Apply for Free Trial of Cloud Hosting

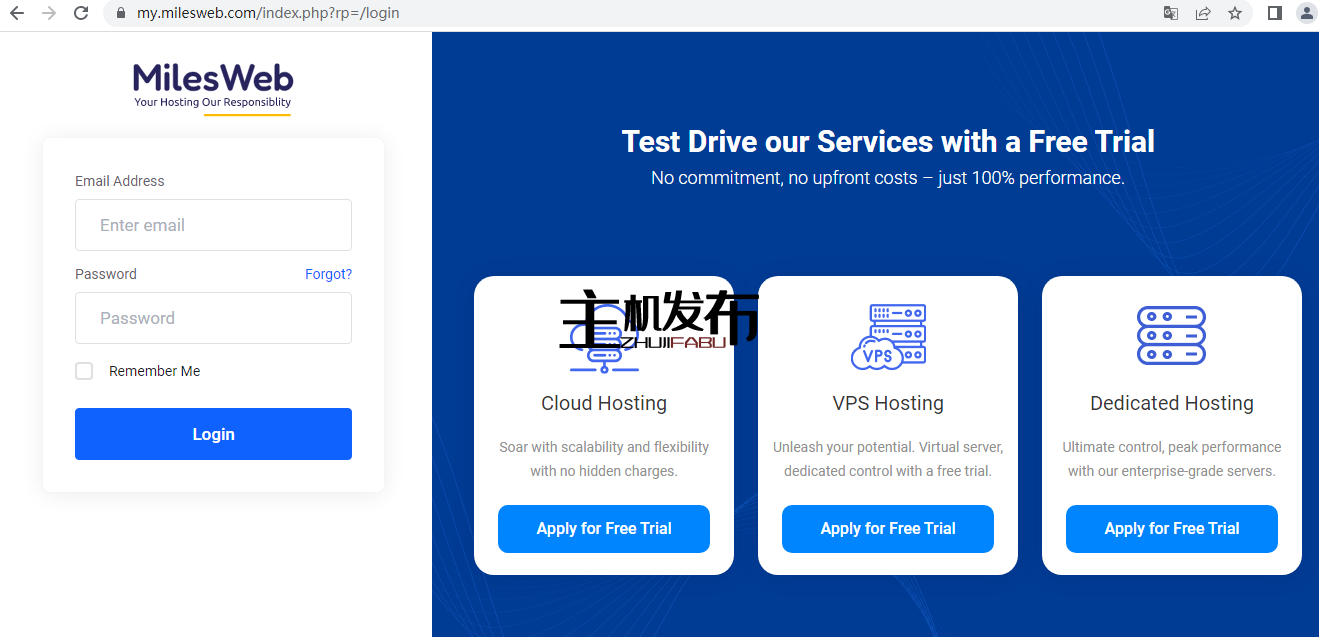click(604, 529)
